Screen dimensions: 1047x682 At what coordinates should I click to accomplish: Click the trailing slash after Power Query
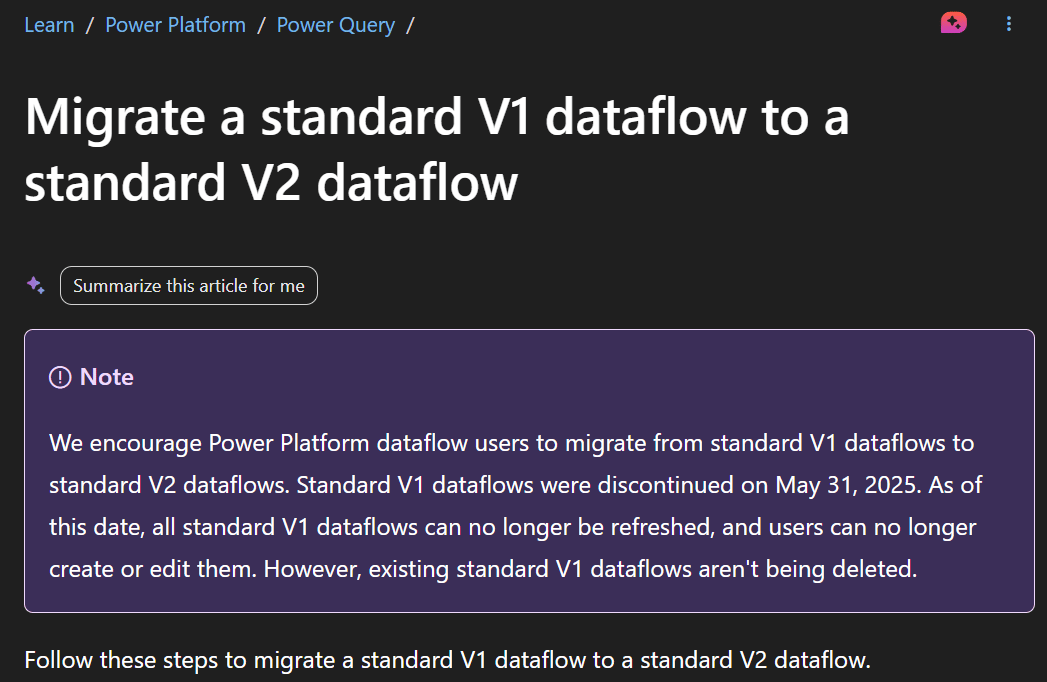tap(410, 25)
